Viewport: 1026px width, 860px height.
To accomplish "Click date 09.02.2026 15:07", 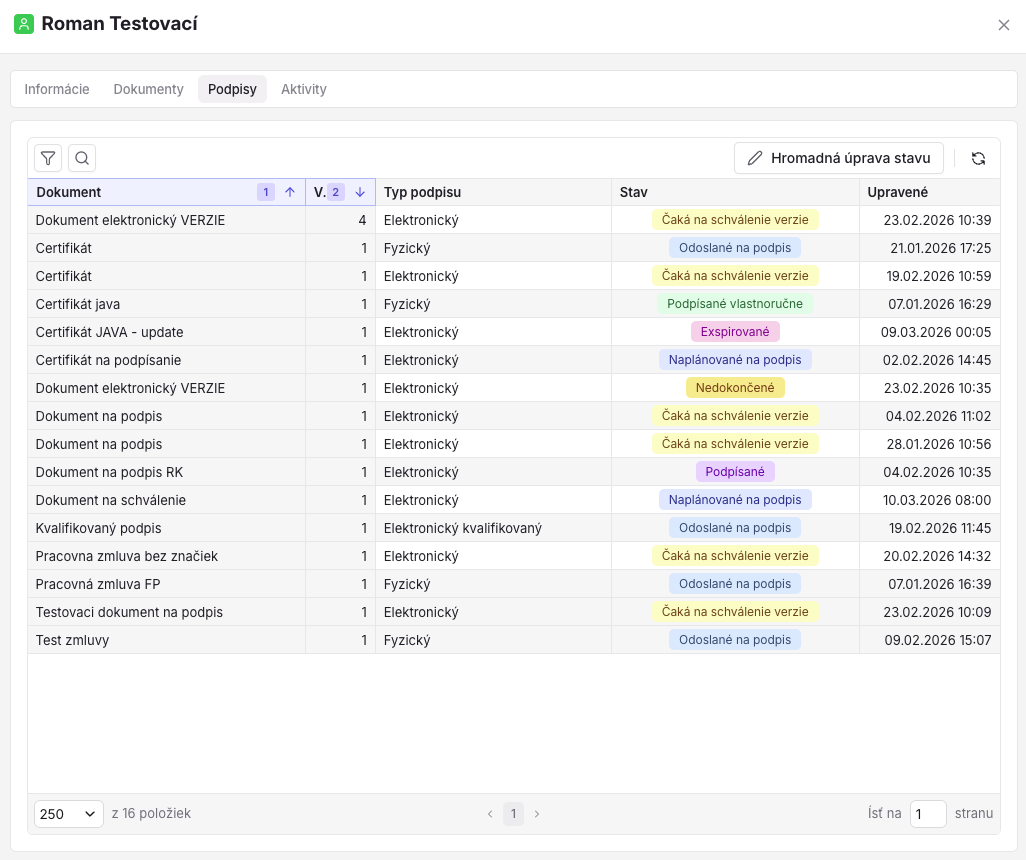I will 938,640.
